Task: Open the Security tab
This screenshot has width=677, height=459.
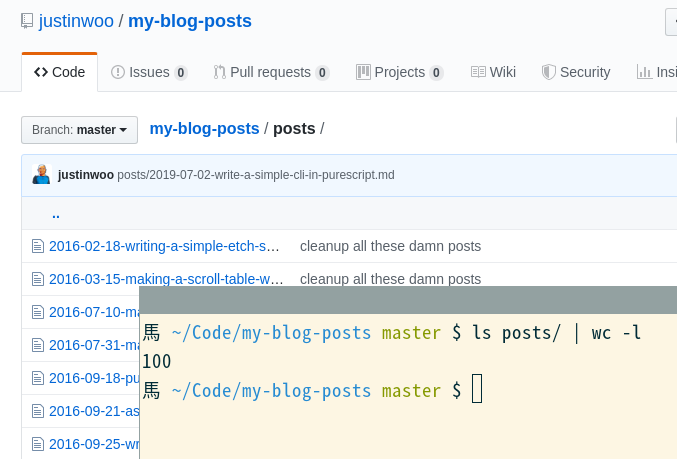Action: [576, 72]
